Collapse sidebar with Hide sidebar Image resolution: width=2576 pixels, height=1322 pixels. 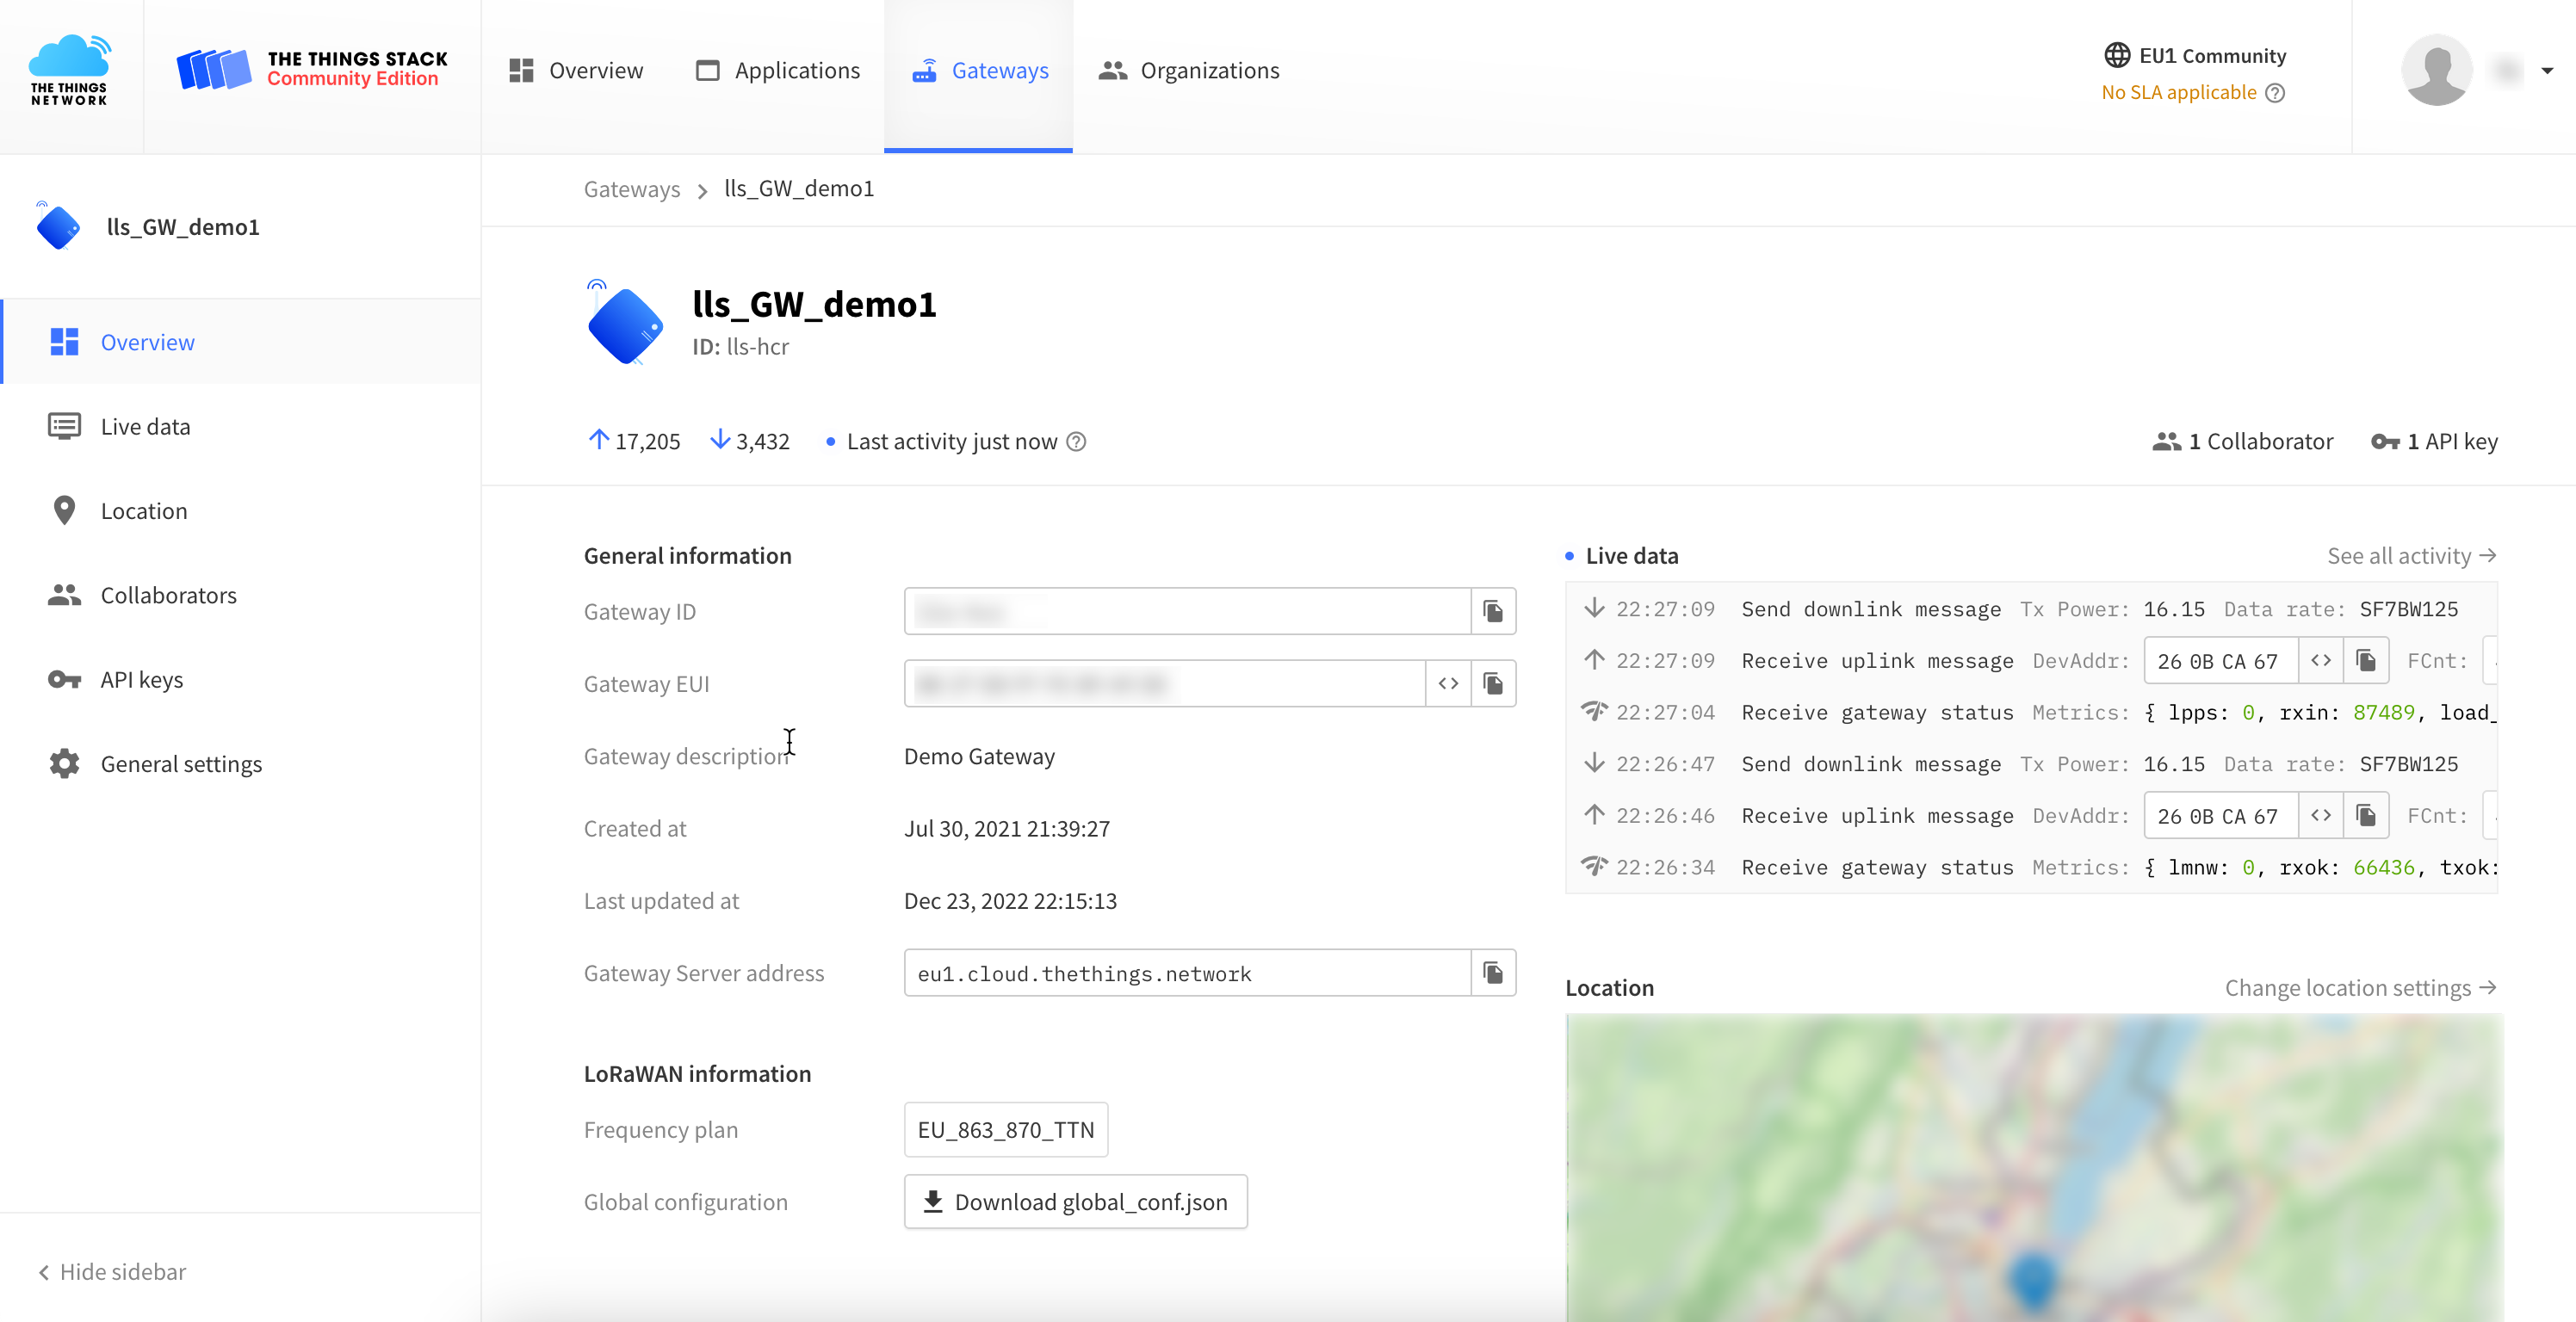coord(112,1272)
